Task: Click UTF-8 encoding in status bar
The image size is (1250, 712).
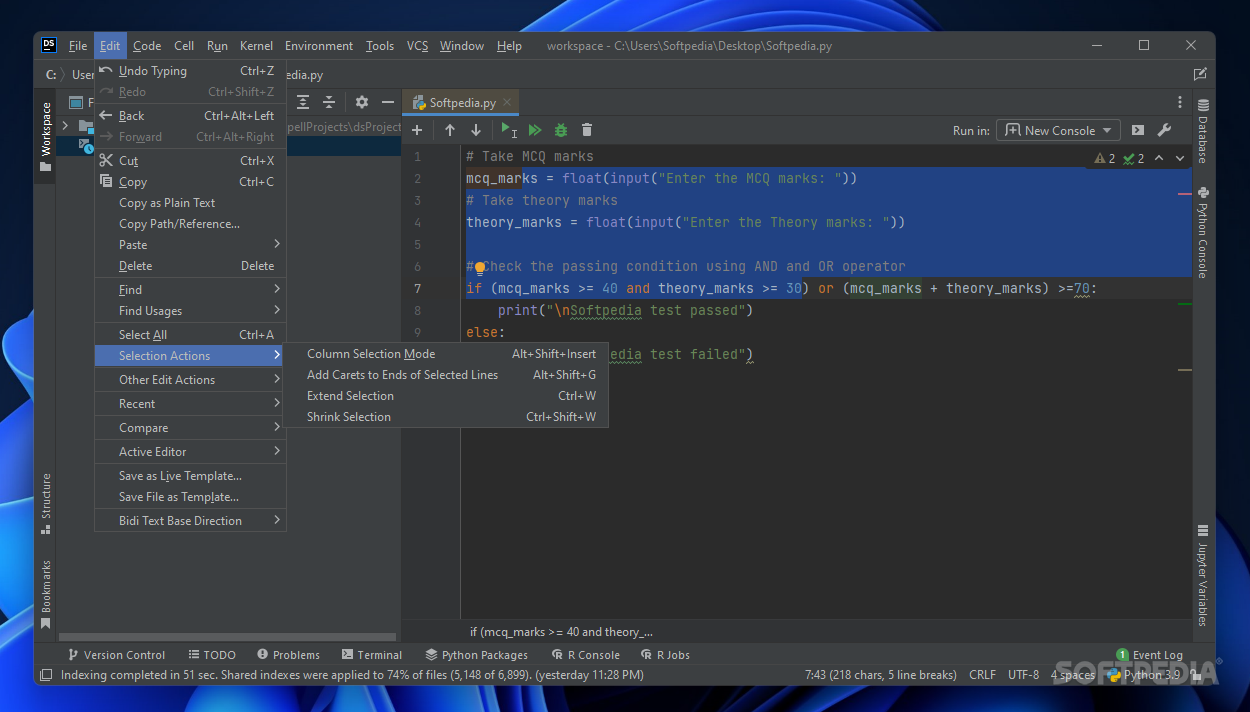Action: pyautogui.click(x=1023, y=675)
